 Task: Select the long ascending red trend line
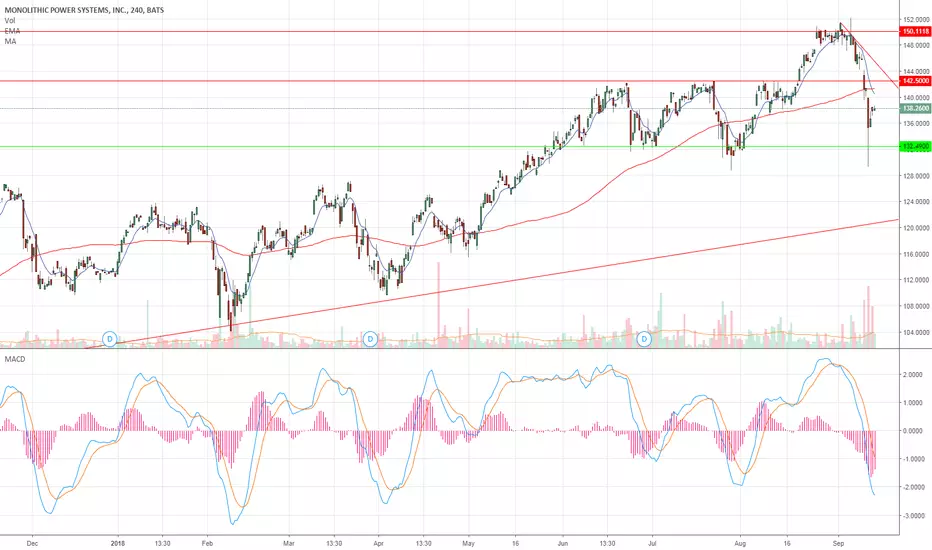(493, 284)
